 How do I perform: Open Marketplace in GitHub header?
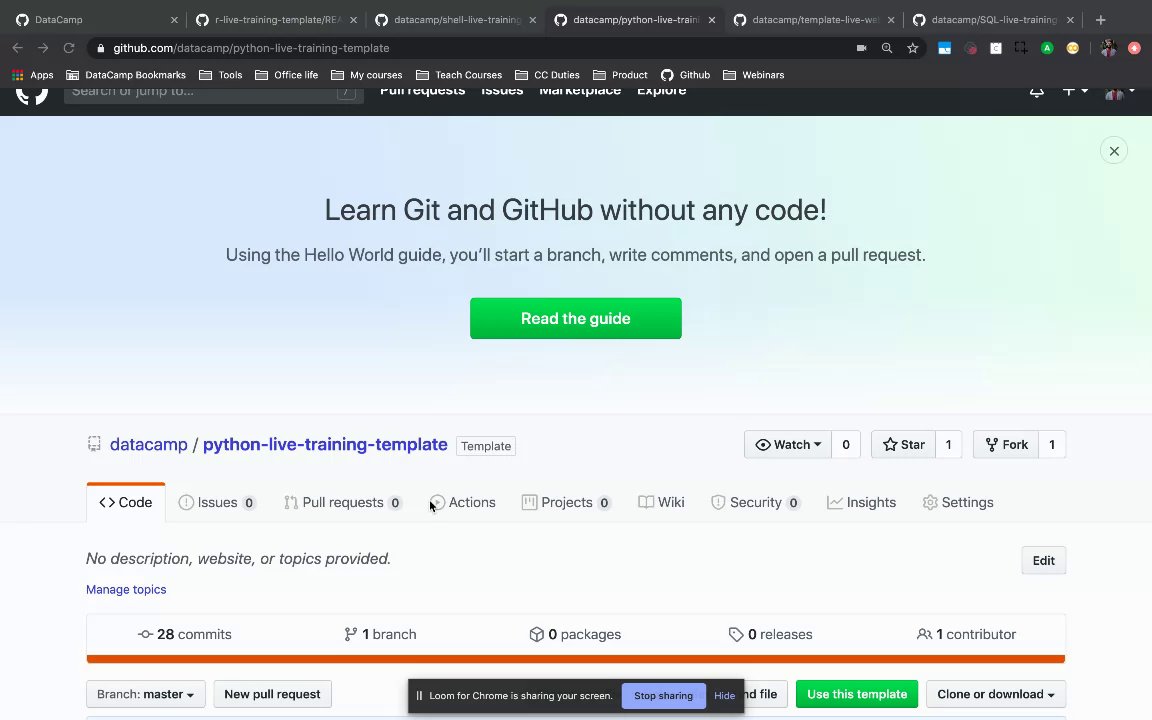click(x=580, y=93)
